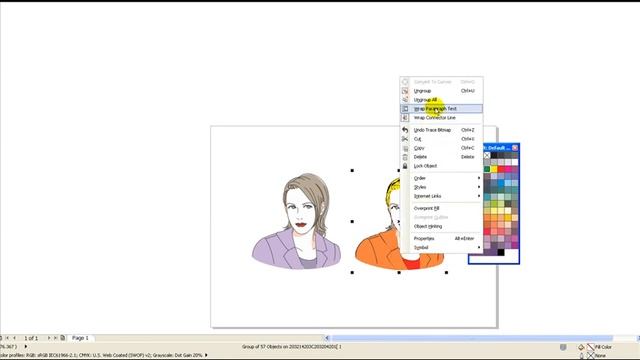Click the trash Delete icon

[x=405, y=157]
